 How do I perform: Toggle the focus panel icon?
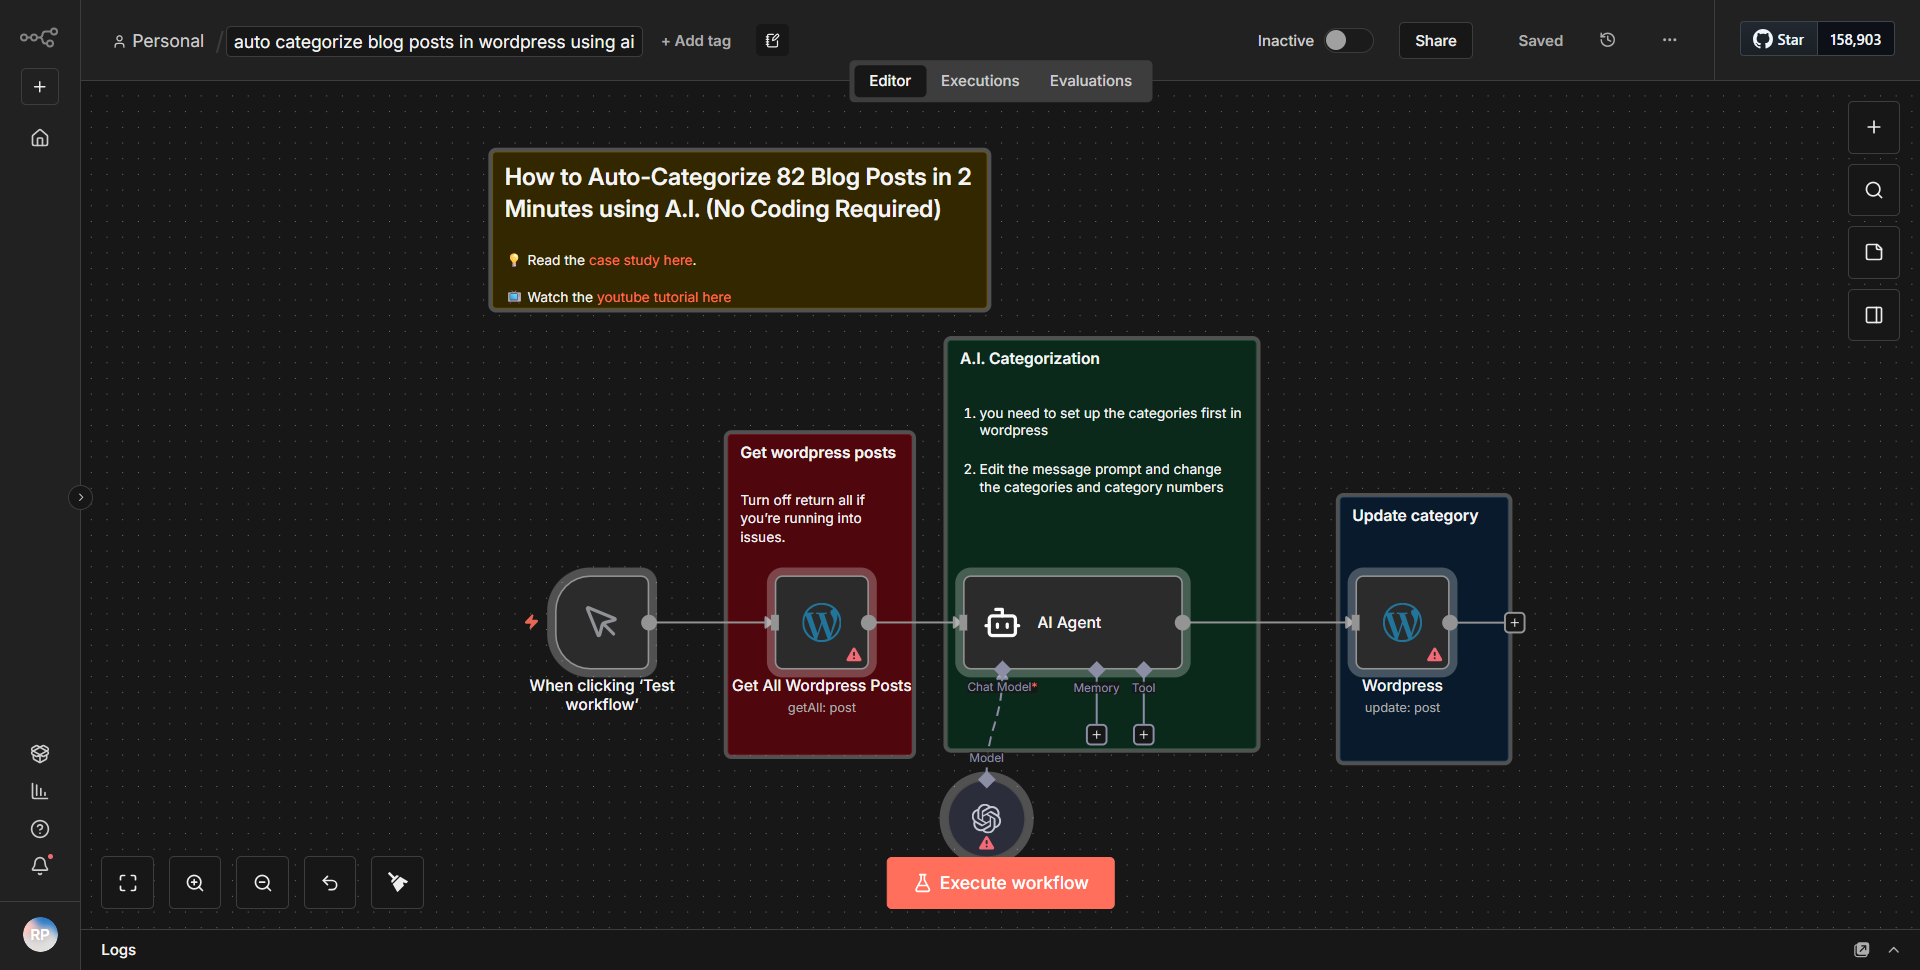click(1873, 315)
